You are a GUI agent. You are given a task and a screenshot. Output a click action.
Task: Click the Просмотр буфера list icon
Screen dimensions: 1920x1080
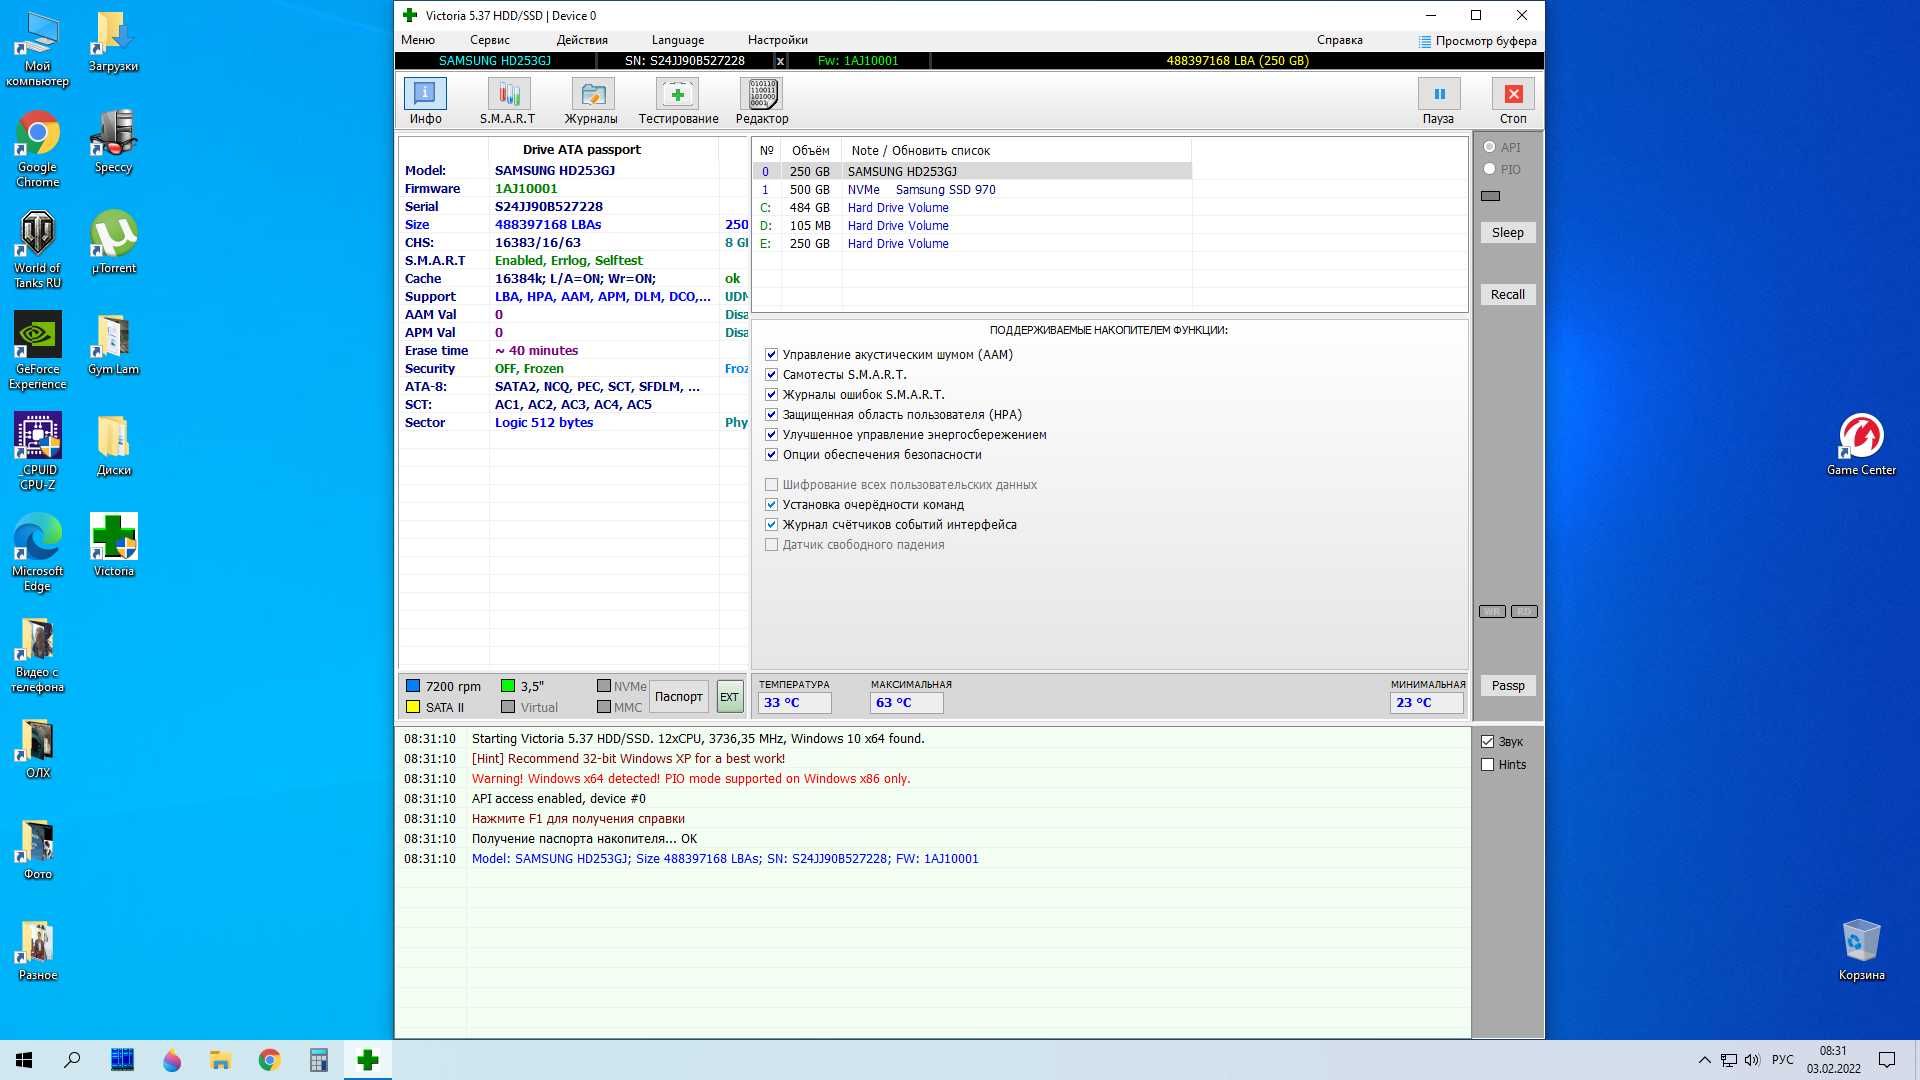coord(1424,41)
